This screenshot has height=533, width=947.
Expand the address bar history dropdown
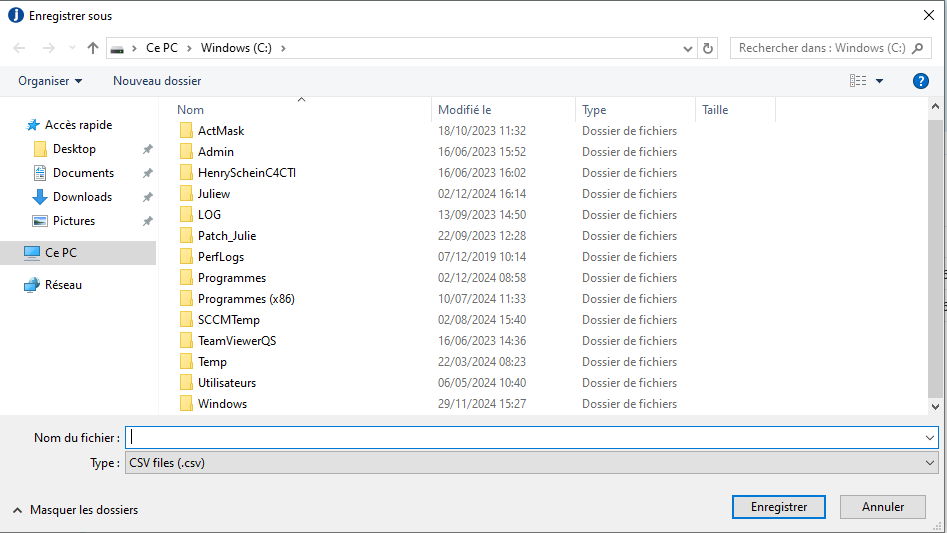[x=687, y=48]
